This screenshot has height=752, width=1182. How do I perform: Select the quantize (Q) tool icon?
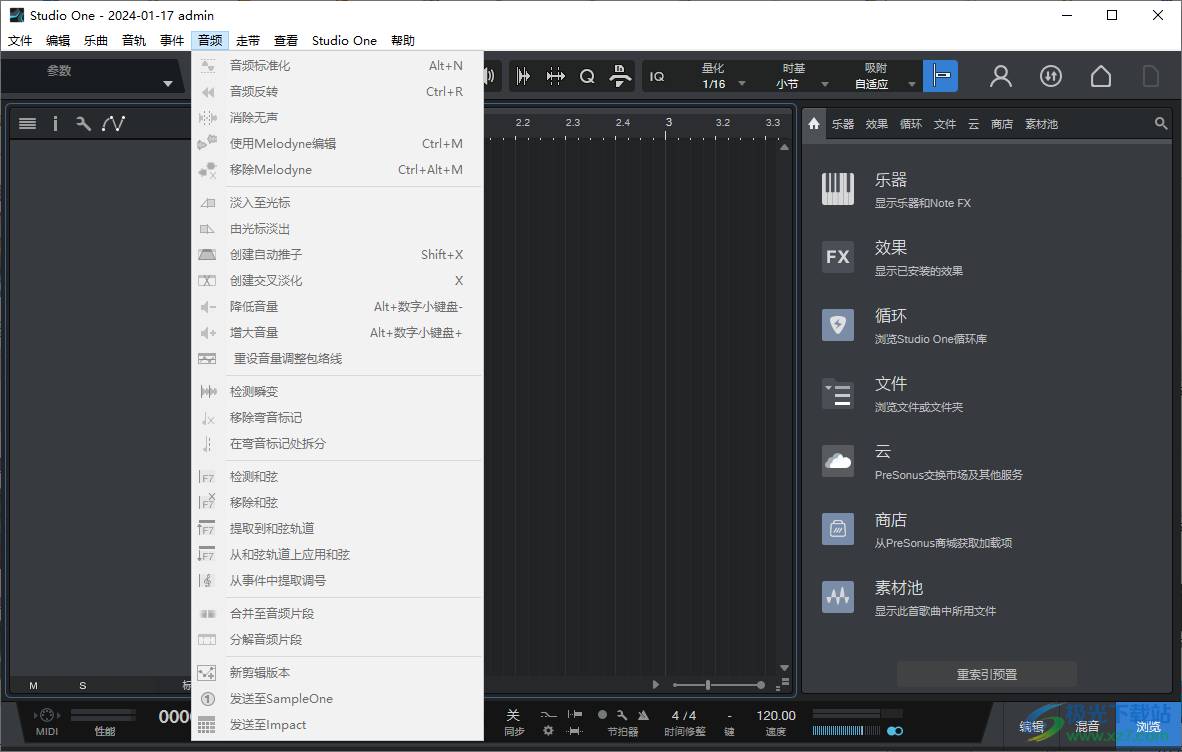pyautogui.click(x=585, y=75)
